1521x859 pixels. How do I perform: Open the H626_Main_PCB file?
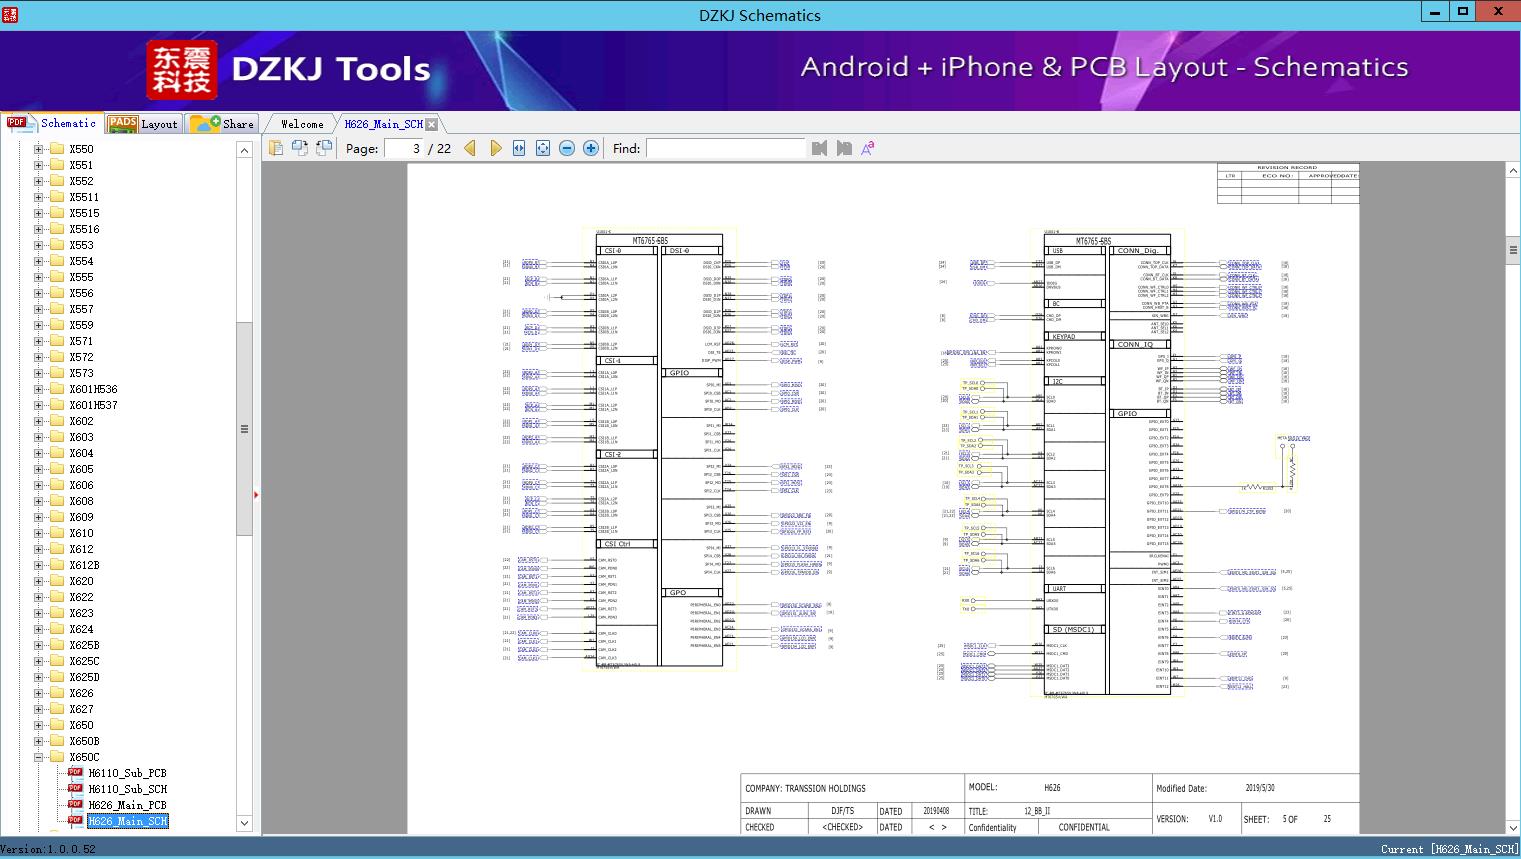coord(127,805)
